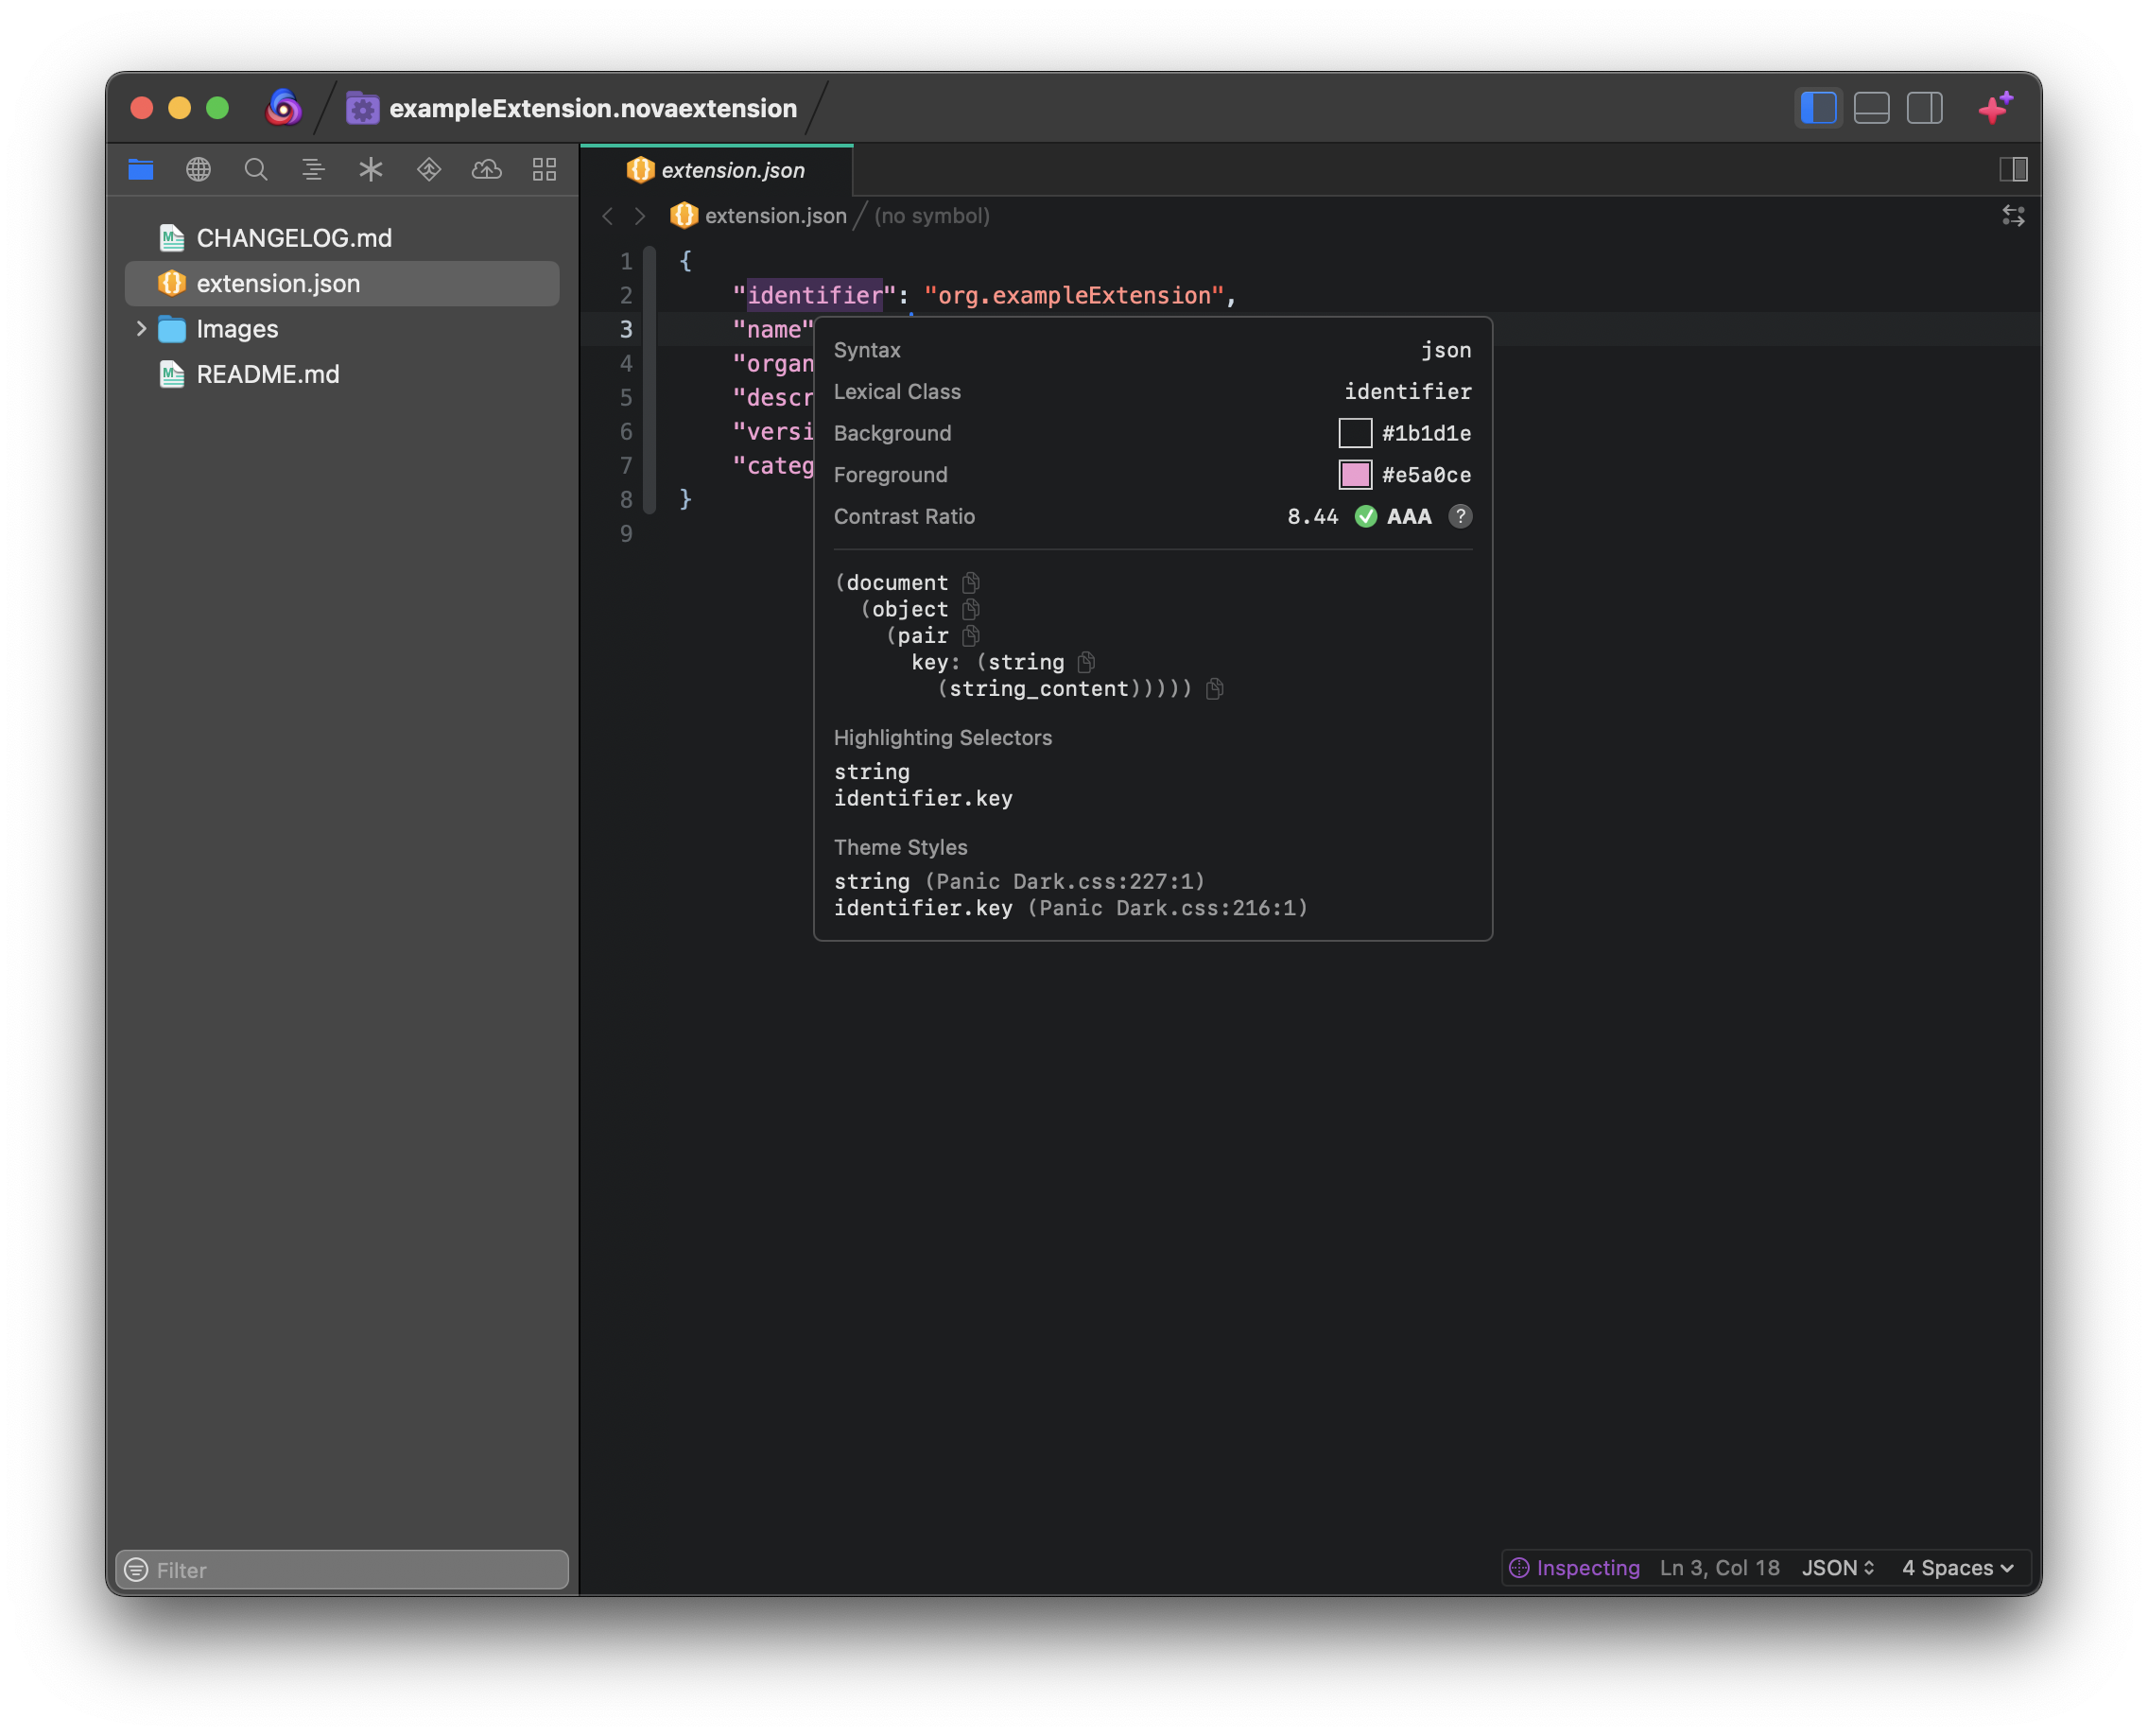Viewport: 2148px width, 1736px height.
Task: Click the contrast ratio help question mark
Action: click(x=1460, y=516)
